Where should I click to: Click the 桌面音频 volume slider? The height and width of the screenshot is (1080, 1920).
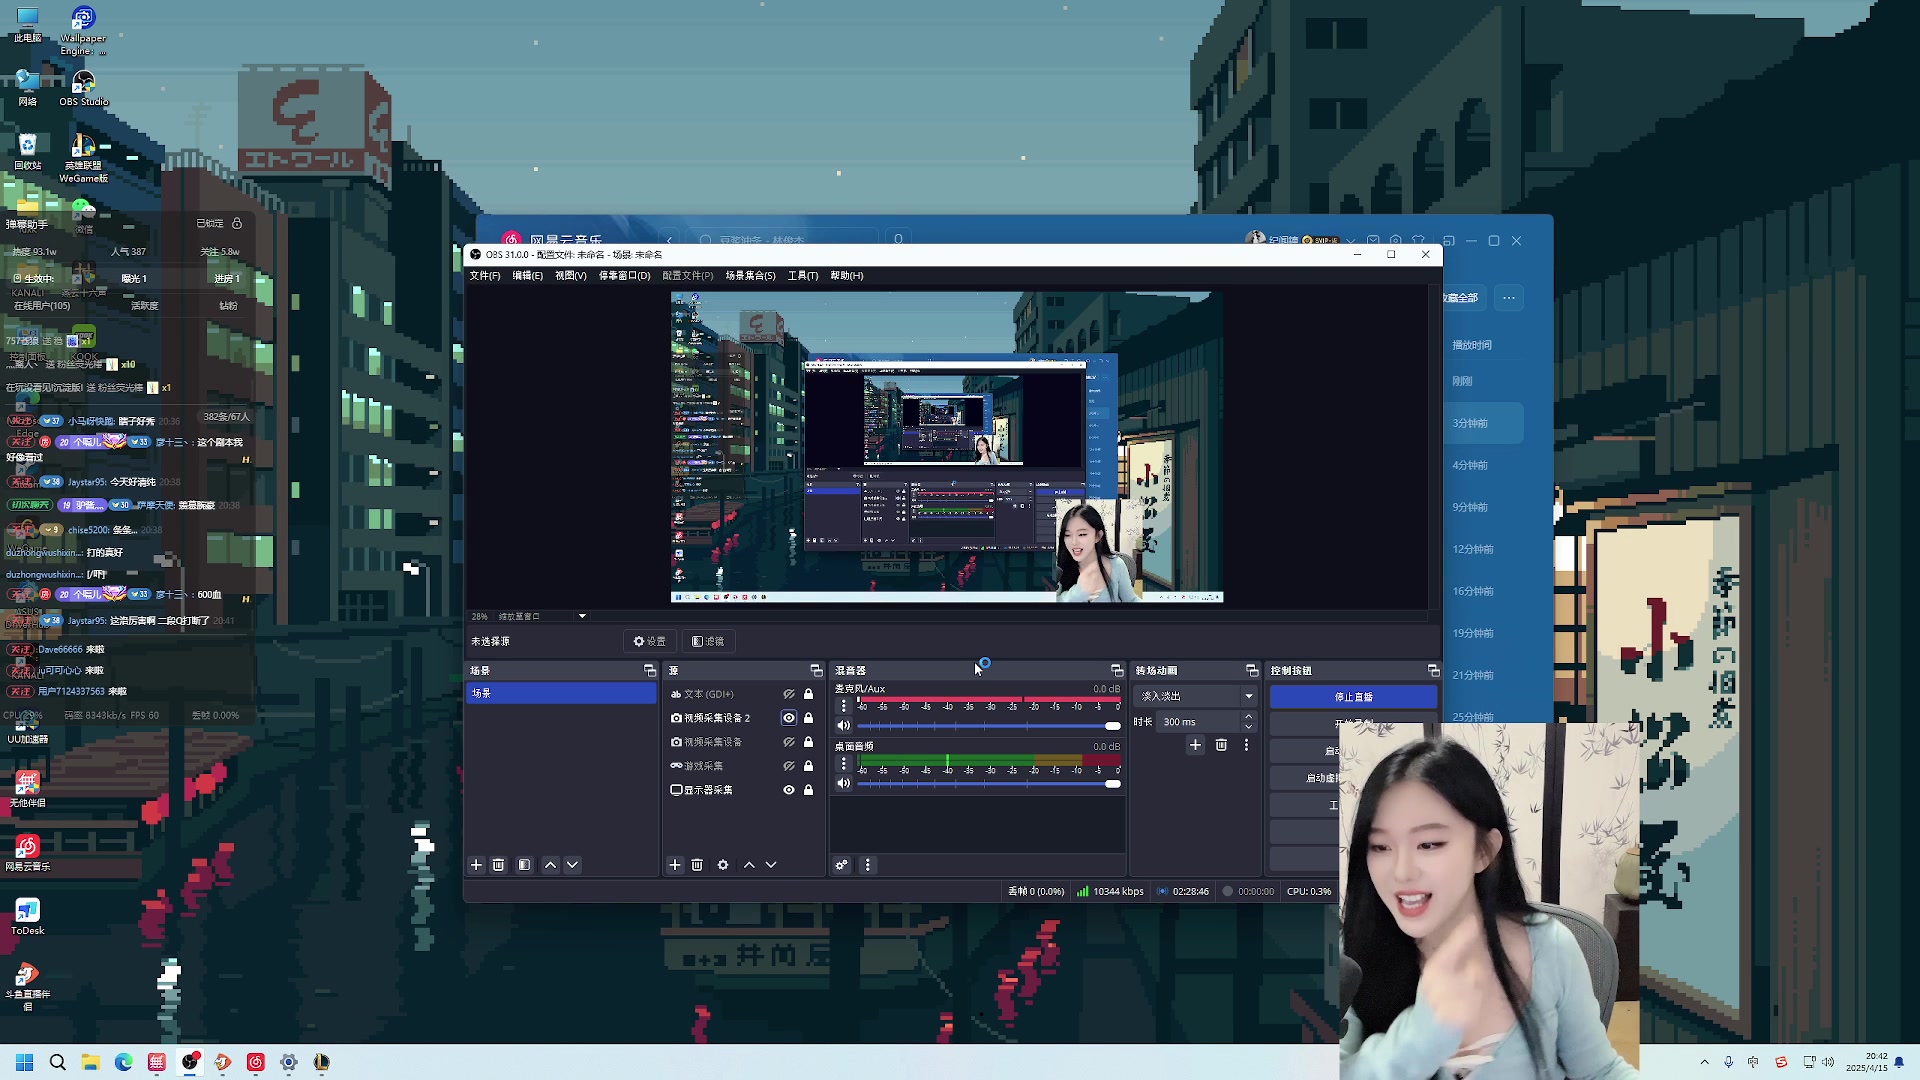point(989,784)
